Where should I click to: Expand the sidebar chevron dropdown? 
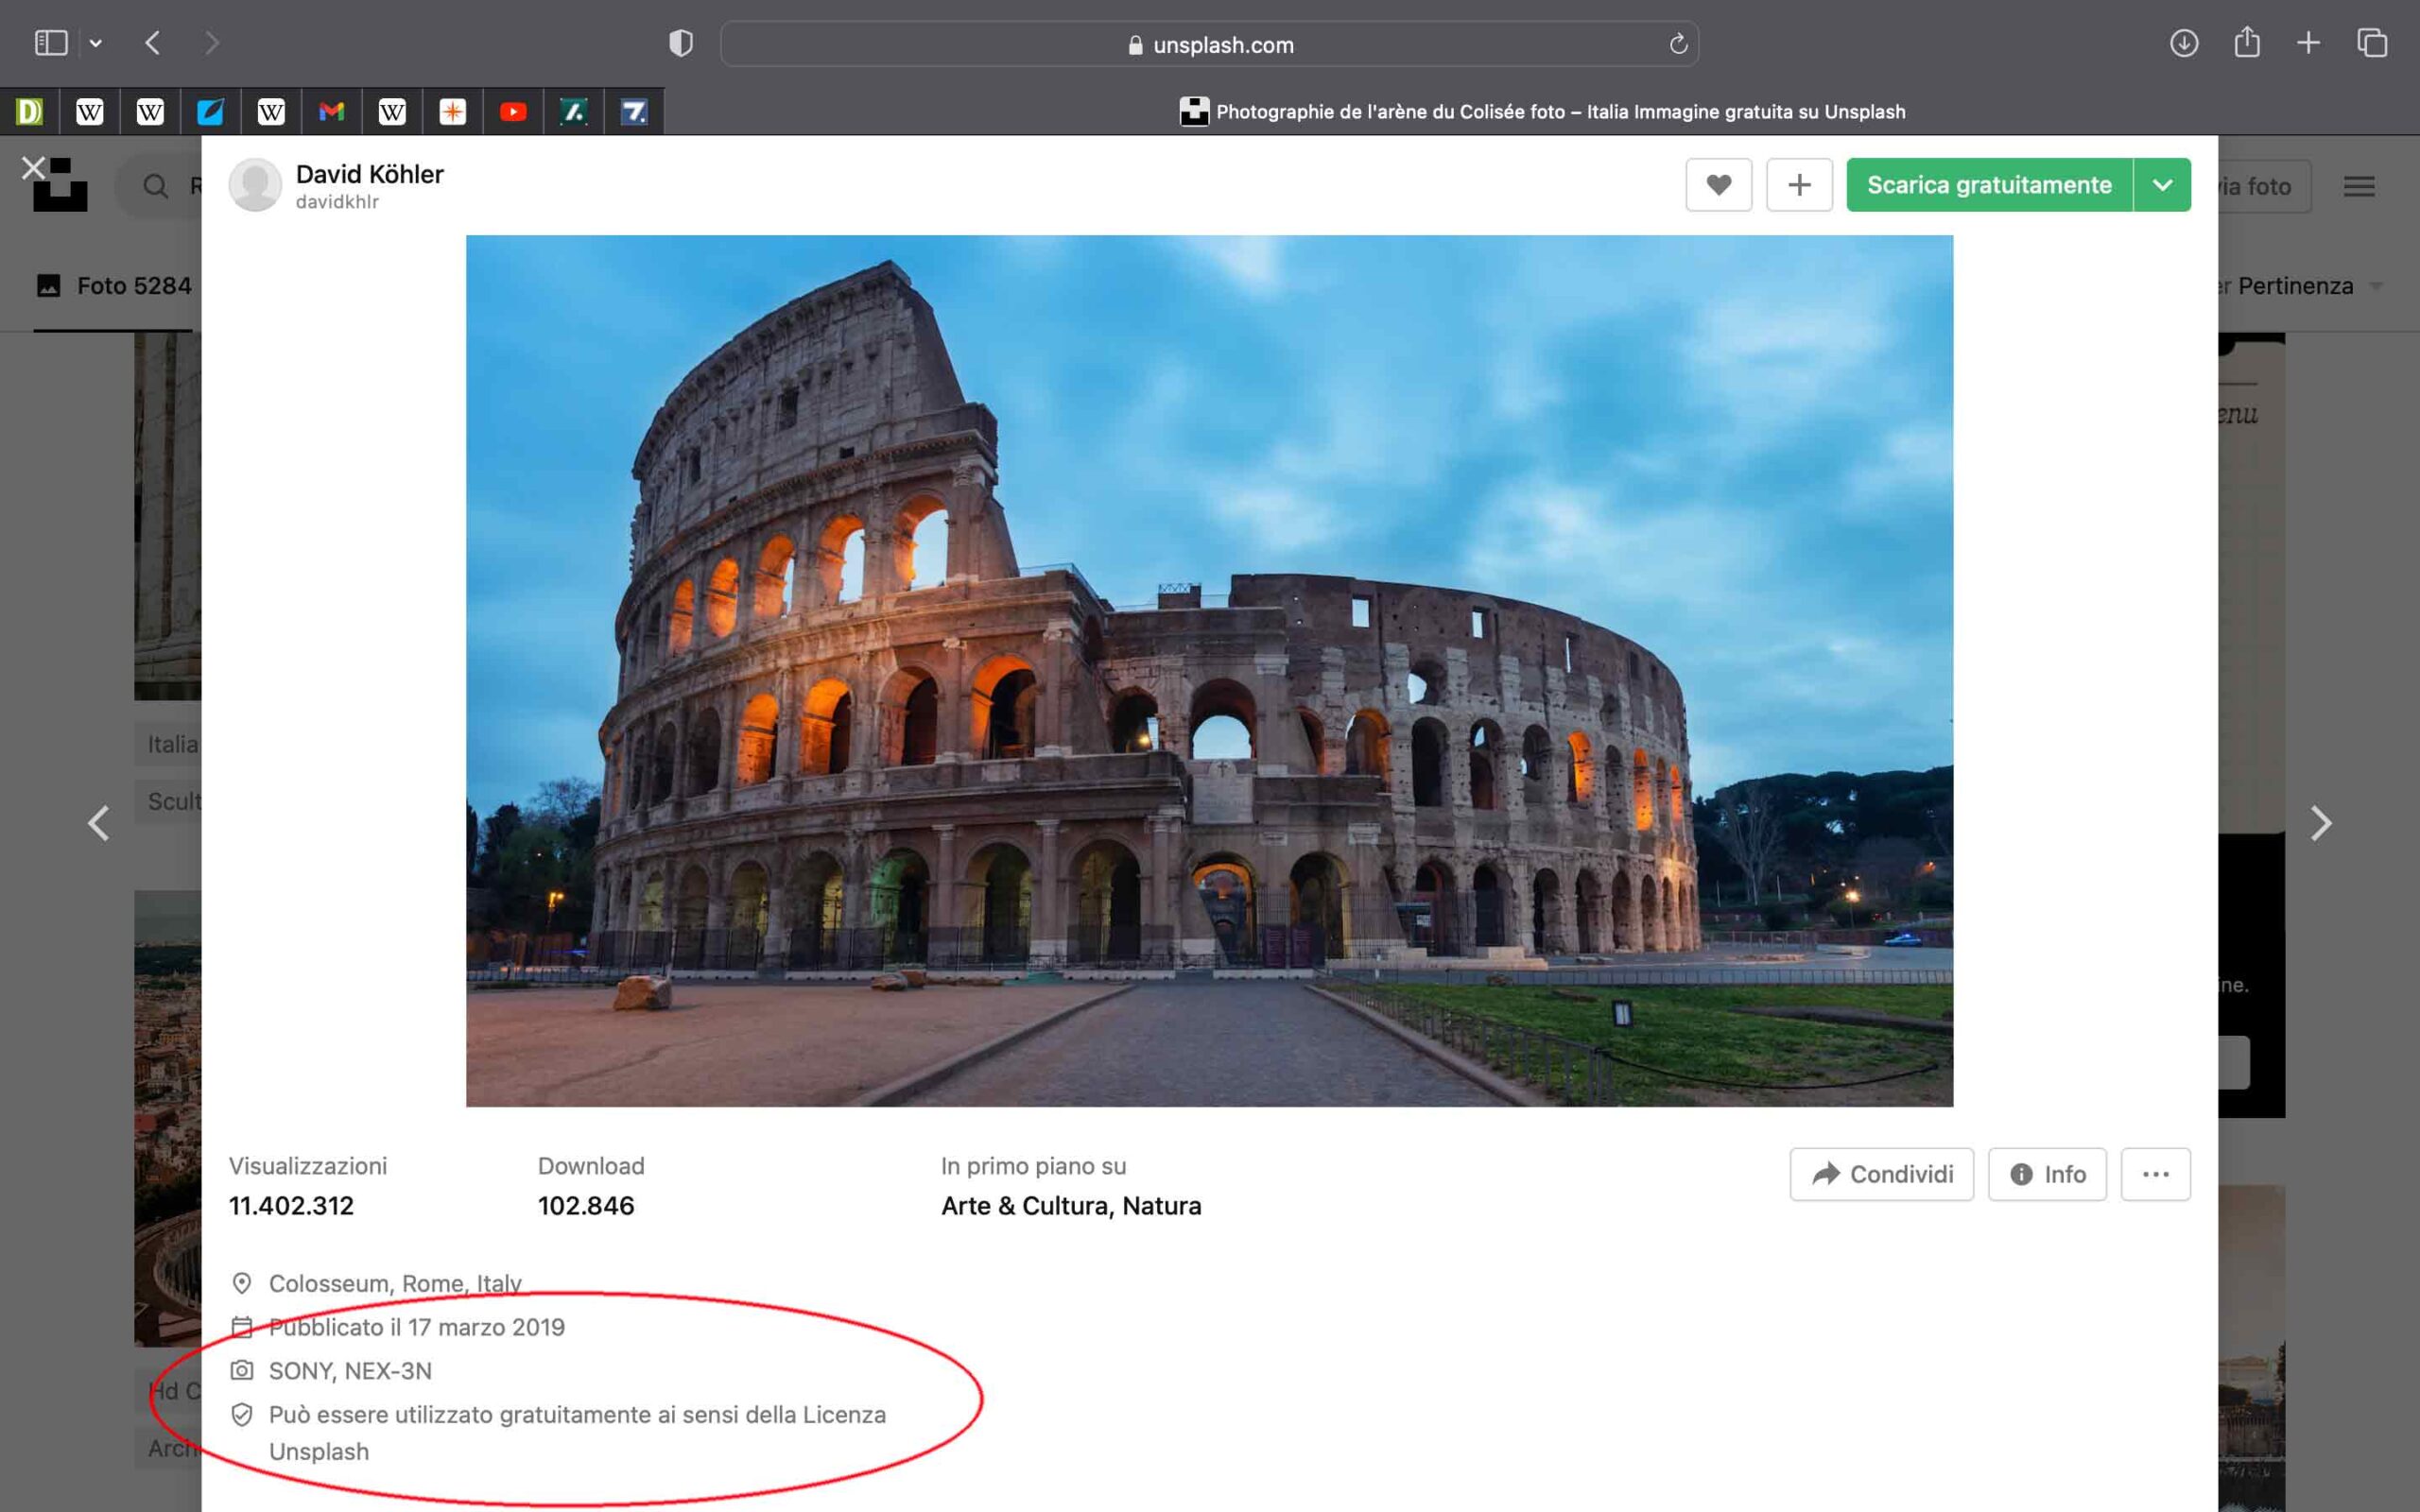click(x=96, y=43)
